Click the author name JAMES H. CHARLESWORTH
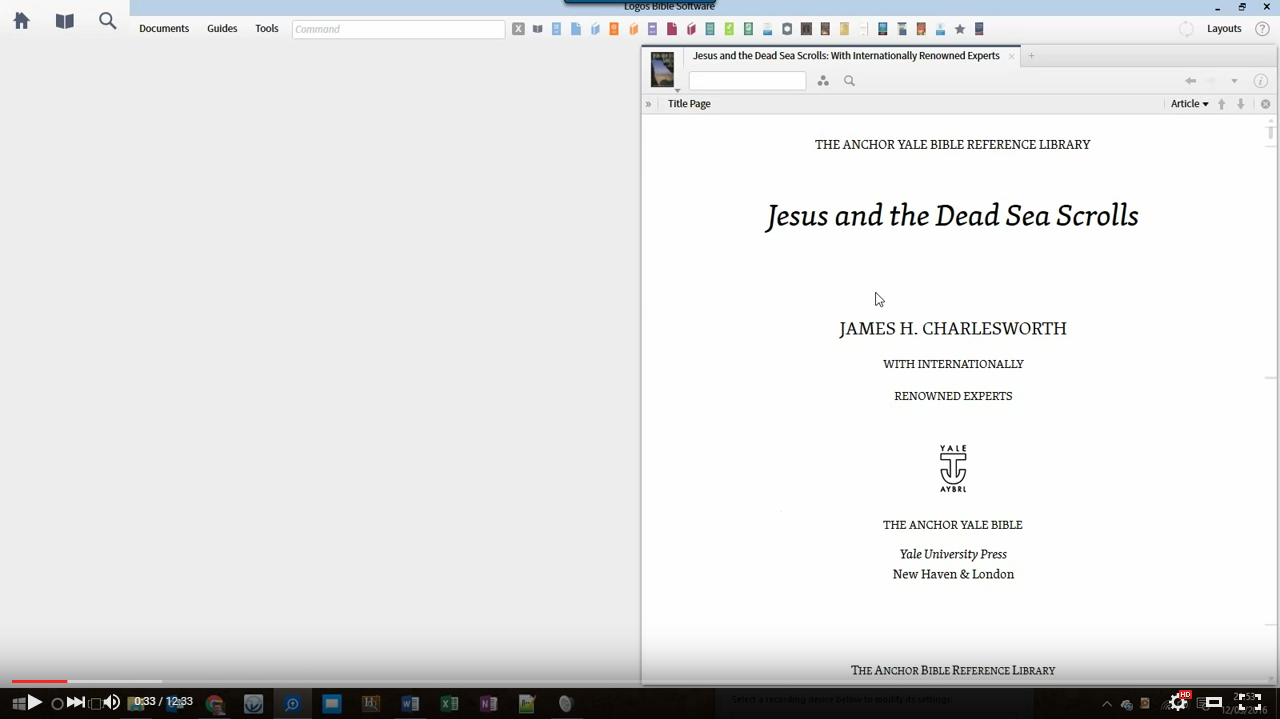This screenshot has width=1280, height=719. coord(953,328)
